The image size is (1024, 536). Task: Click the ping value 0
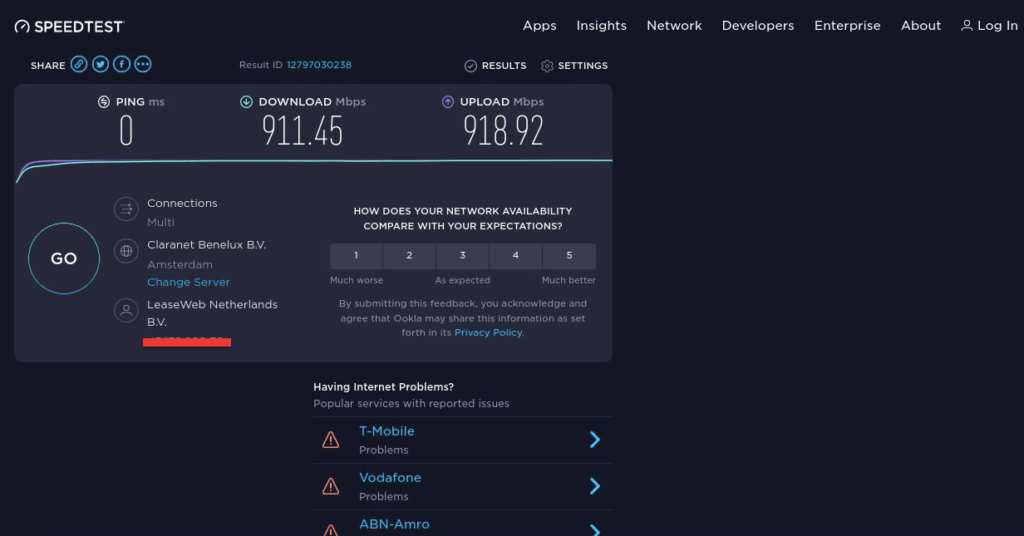[x=126, y=131]
